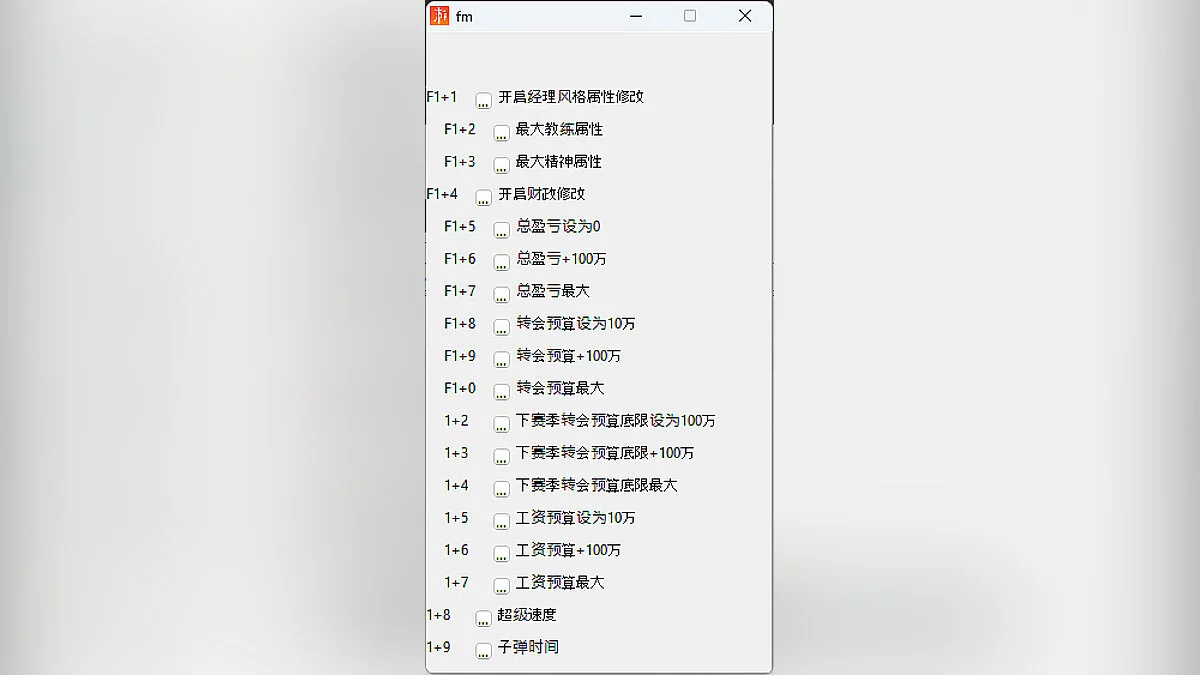This screenshot has height=675, width=1200.
Task: Toggle 下赛季转会预算底限+100万 checkbox
Action: [x=502, y=456]
